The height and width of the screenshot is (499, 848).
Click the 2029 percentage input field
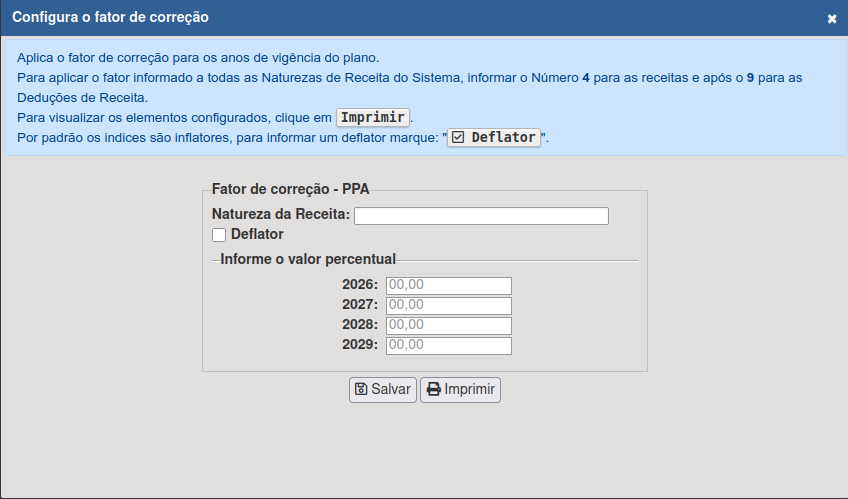point(448,346)
